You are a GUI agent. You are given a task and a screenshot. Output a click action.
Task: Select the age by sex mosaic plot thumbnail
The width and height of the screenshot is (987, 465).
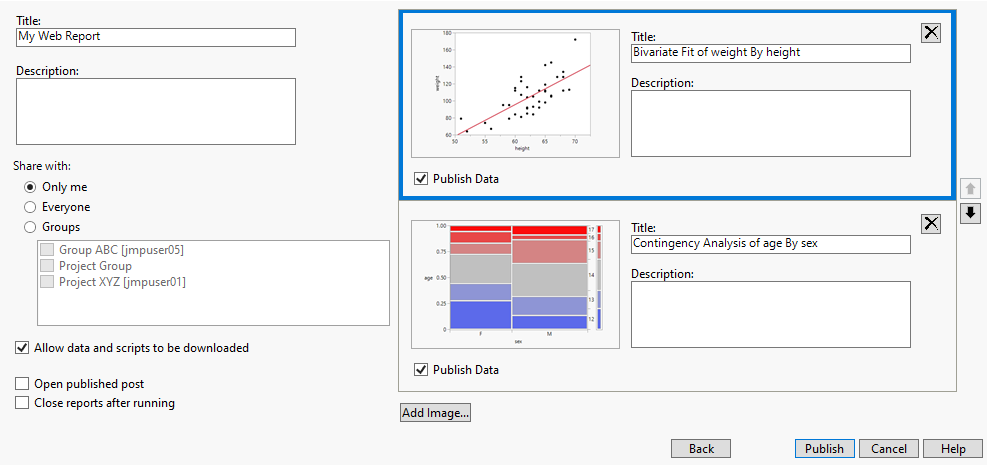(515, 285)
